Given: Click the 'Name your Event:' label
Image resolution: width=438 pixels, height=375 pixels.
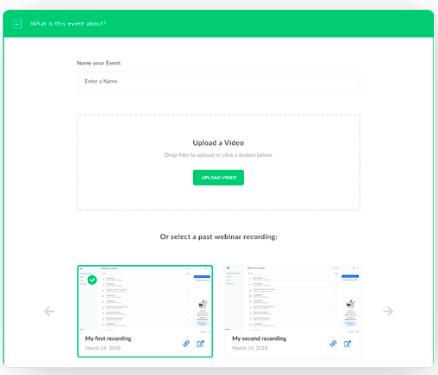Looking at the screenshot, I should (99, 63).
